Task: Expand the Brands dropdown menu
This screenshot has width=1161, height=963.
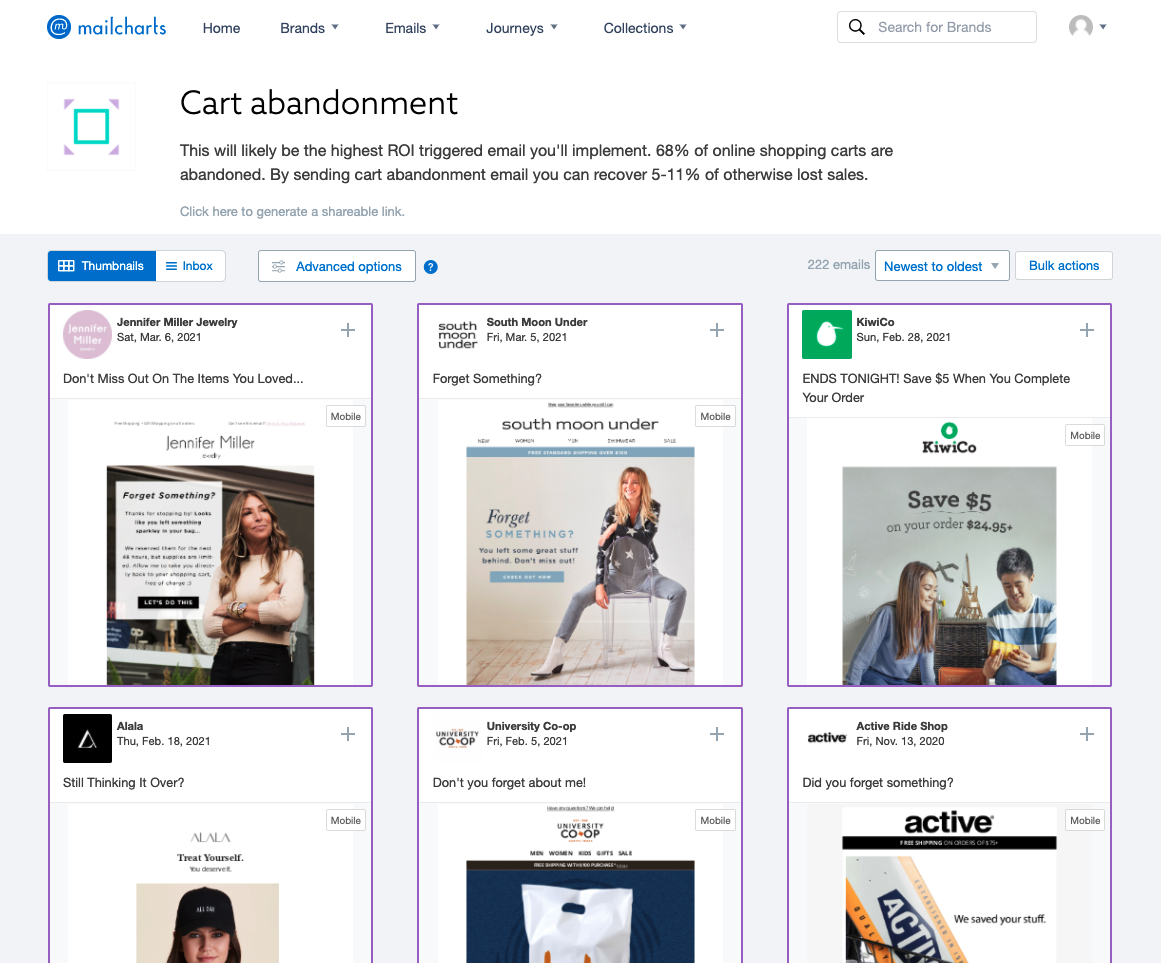Action: (x=310, y=28)
